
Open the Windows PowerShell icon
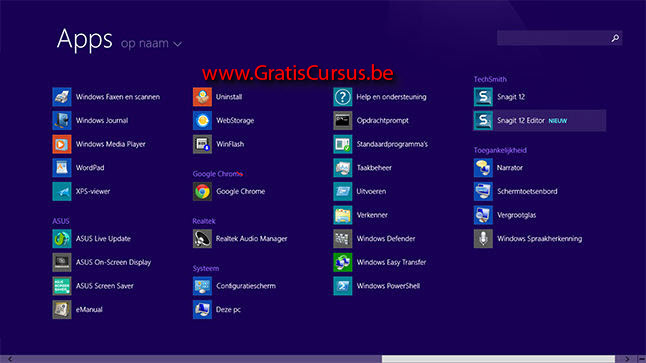point(343,286)
